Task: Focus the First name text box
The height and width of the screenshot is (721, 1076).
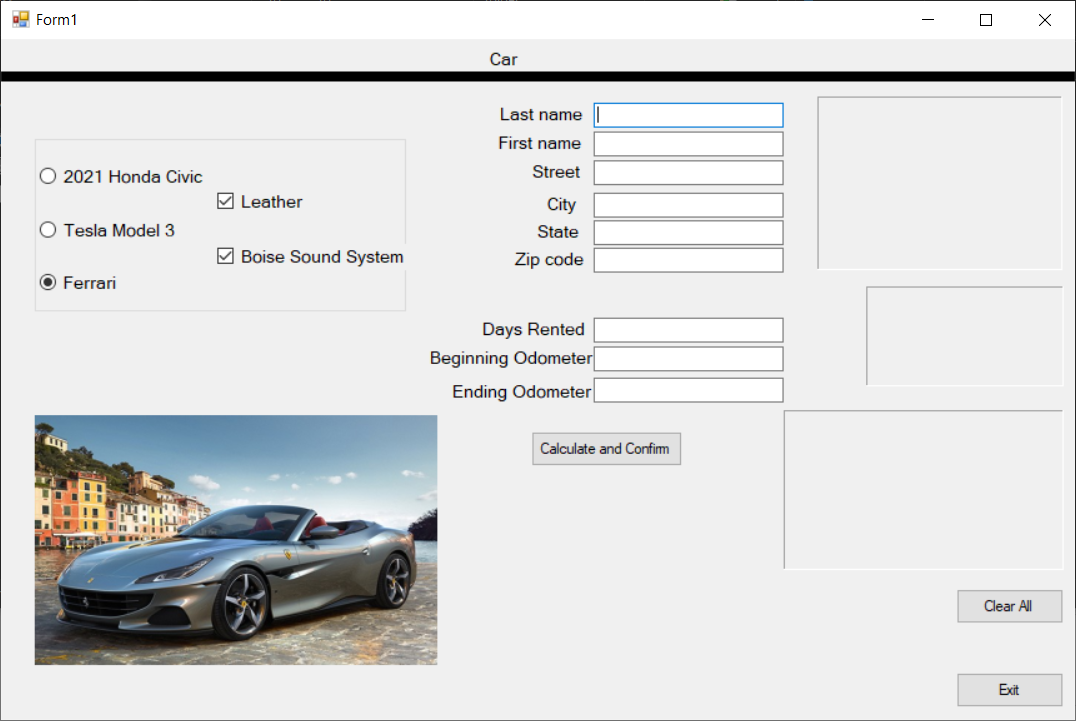Action: (688, 143)
